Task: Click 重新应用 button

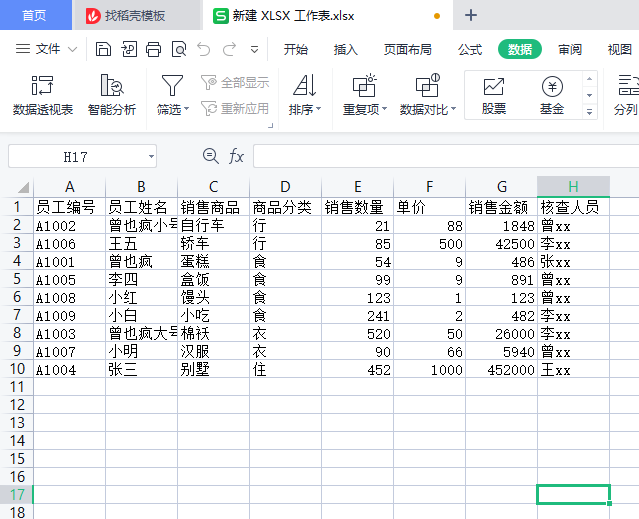Action: [x=235, y=109]
